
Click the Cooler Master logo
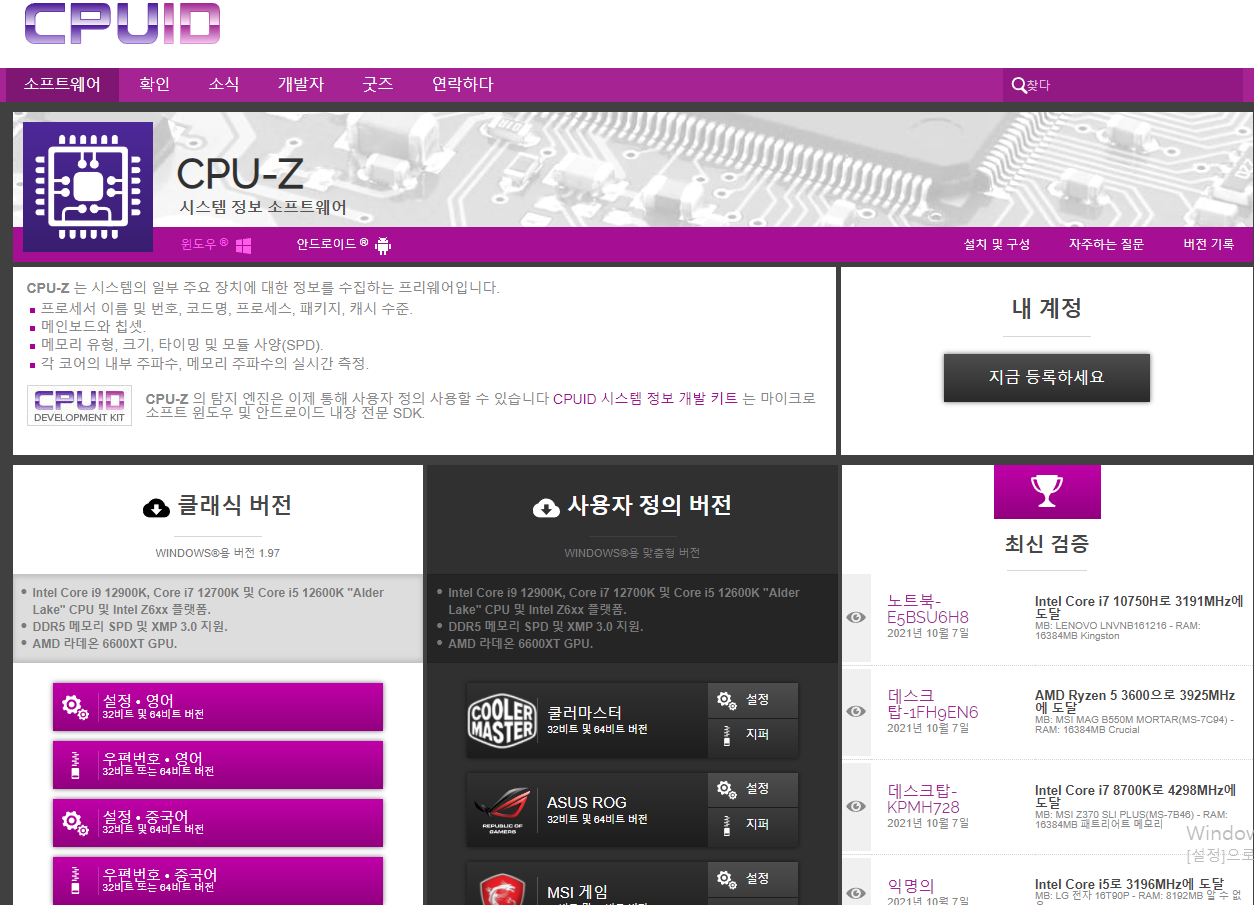click(502, 720)
